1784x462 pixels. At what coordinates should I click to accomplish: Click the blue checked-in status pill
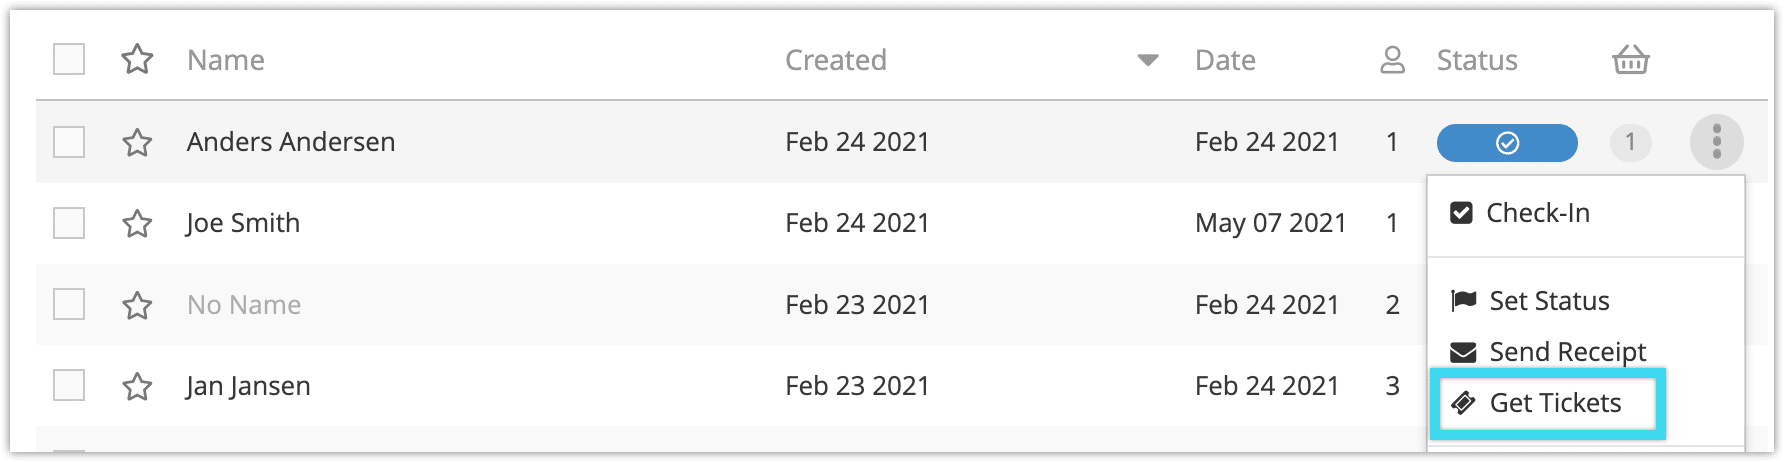[1507, 143]
